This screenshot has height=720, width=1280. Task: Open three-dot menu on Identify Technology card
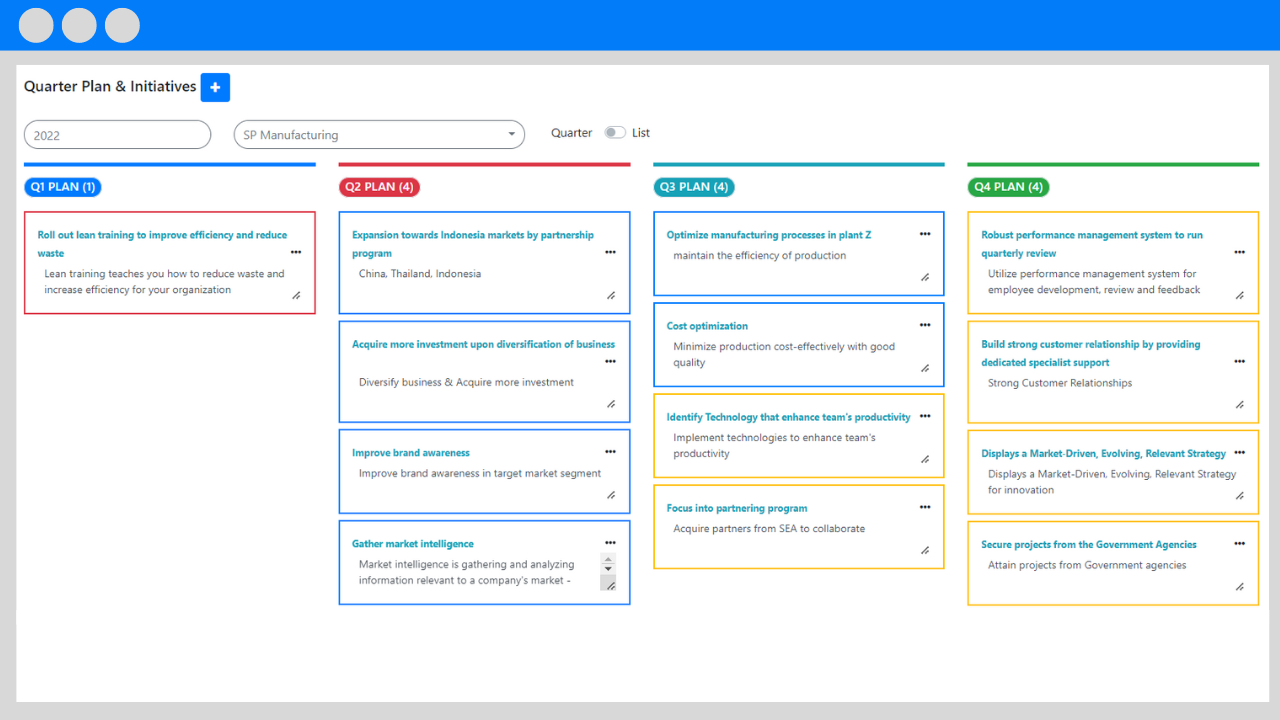pos(925,416)
